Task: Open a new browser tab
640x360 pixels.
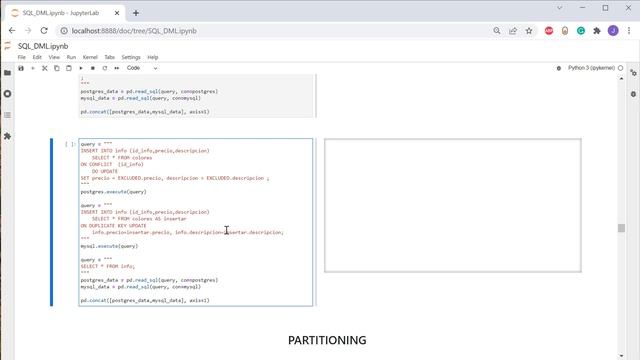Action: click(x=136, y=13)
